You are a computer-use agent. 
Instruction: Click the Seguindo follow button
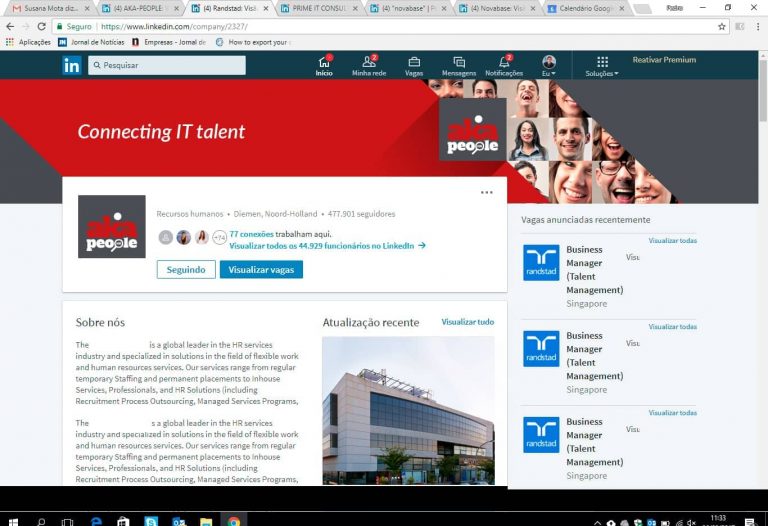[x=186, y=269]
